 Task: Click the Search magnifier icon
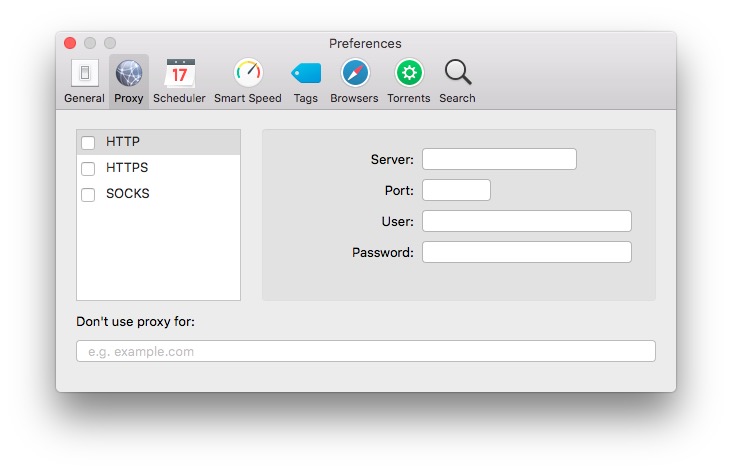(457, 74)
